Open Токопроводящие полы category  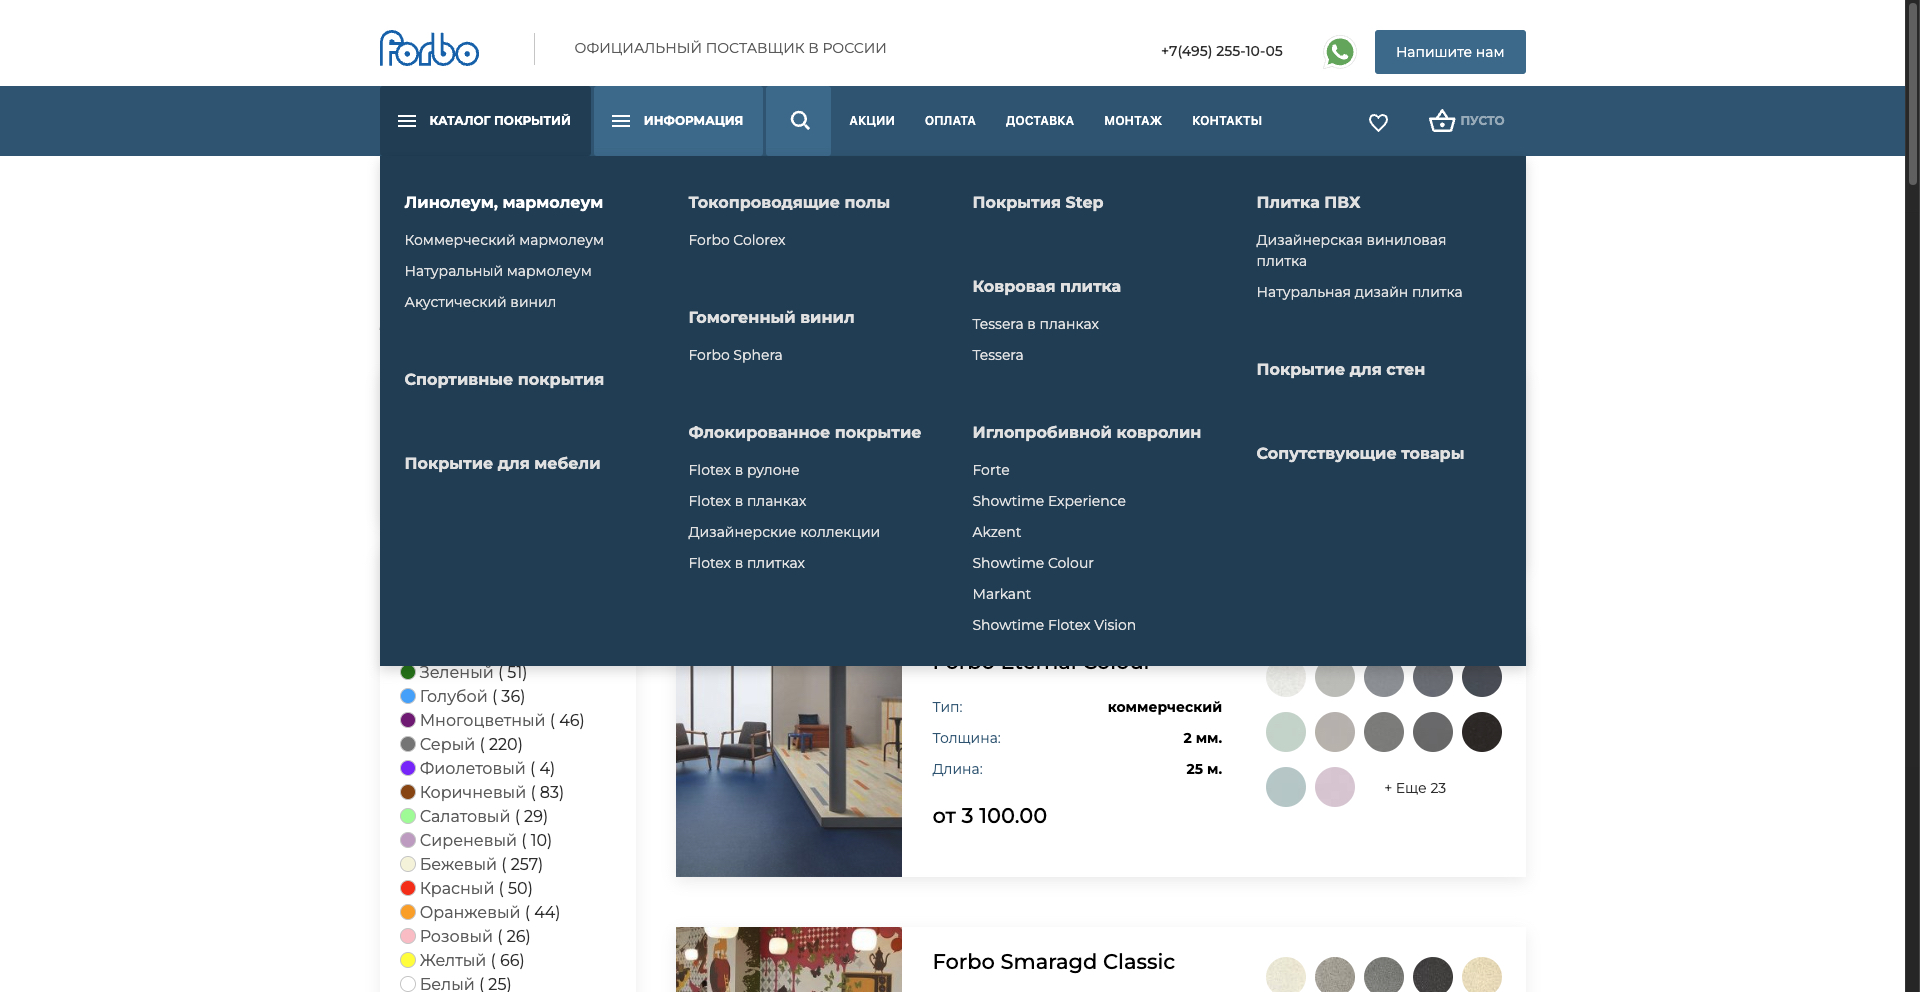[x=789, y=202]
